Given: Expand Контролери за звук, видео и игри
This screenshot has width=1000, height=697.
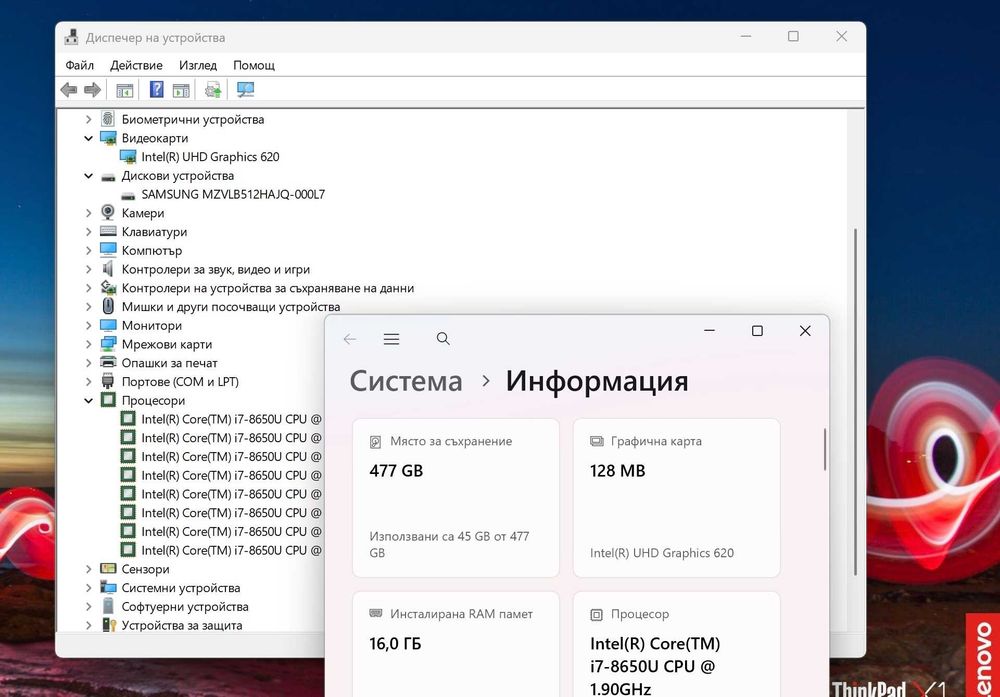Looking at the screenshot, I should 89,269.
